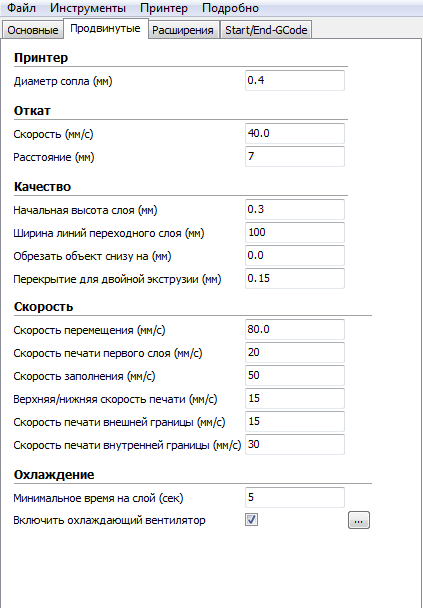Open the Файл menu
The image size is (423, 608).
[x=20, y=8]
